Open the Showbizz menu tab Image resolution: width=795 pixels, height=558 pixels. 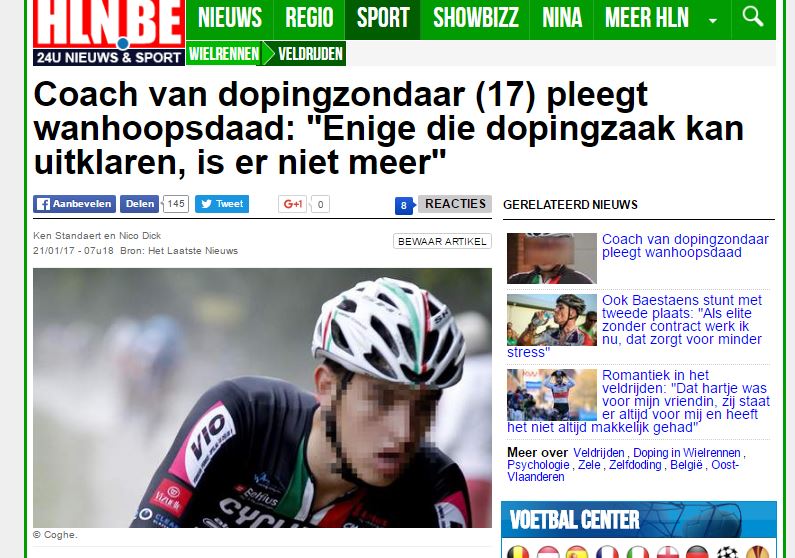475,18
